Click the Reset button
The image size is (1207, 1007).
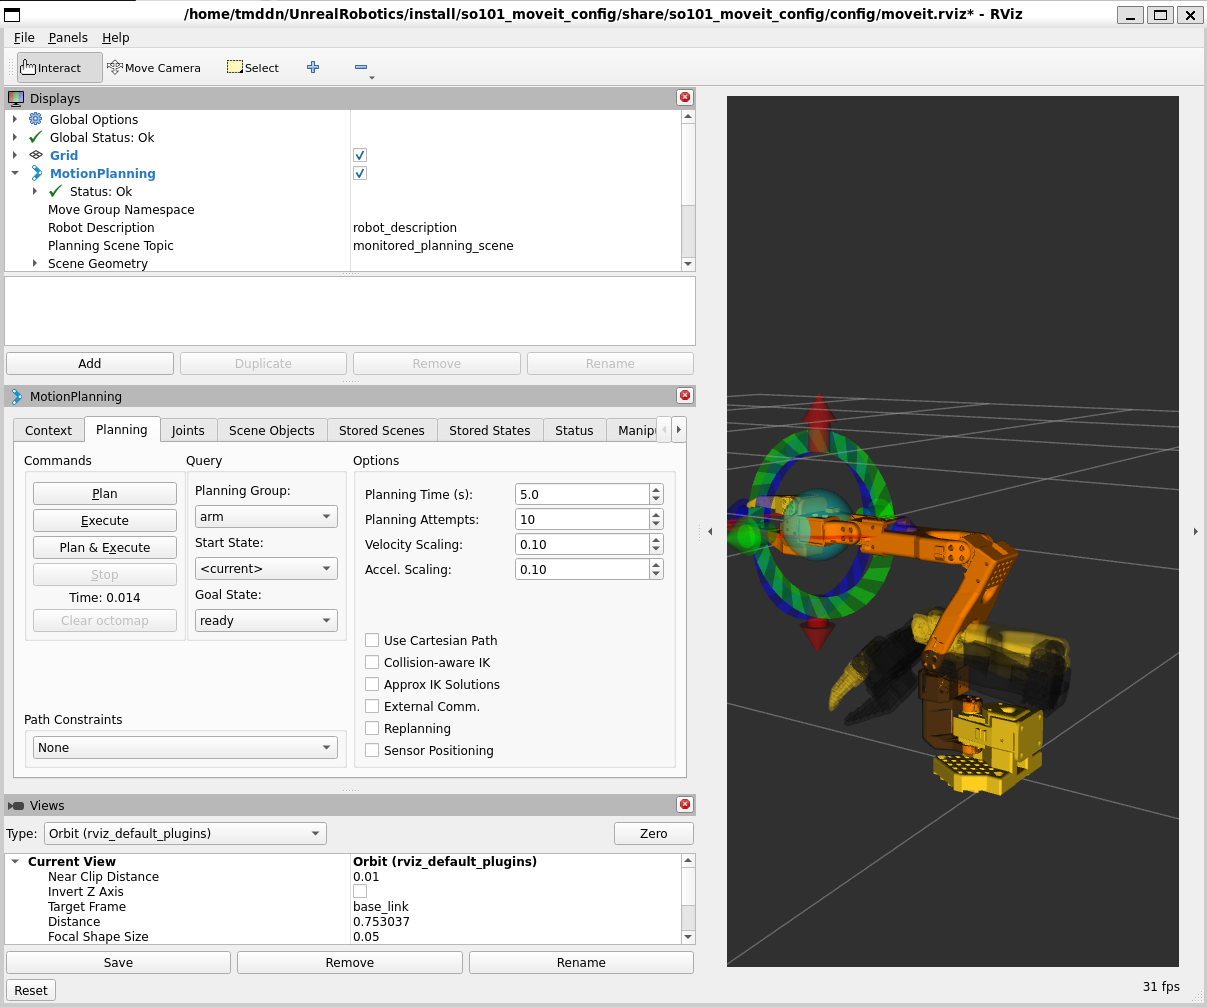pyautogui.click(x=30, y=990)
